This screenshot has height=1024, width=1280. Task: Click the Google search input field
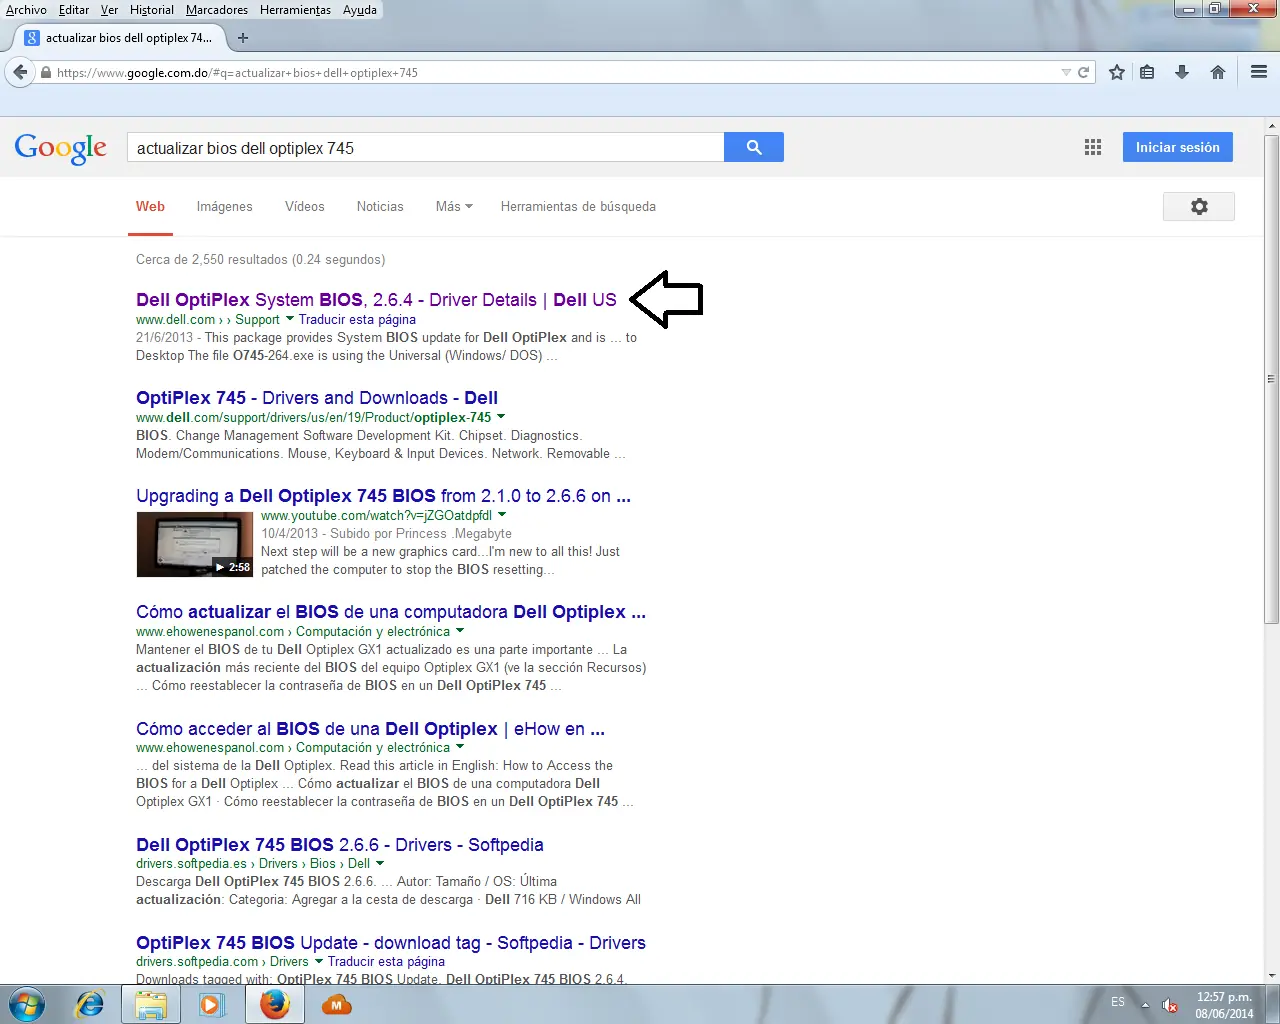pos(425,147)
